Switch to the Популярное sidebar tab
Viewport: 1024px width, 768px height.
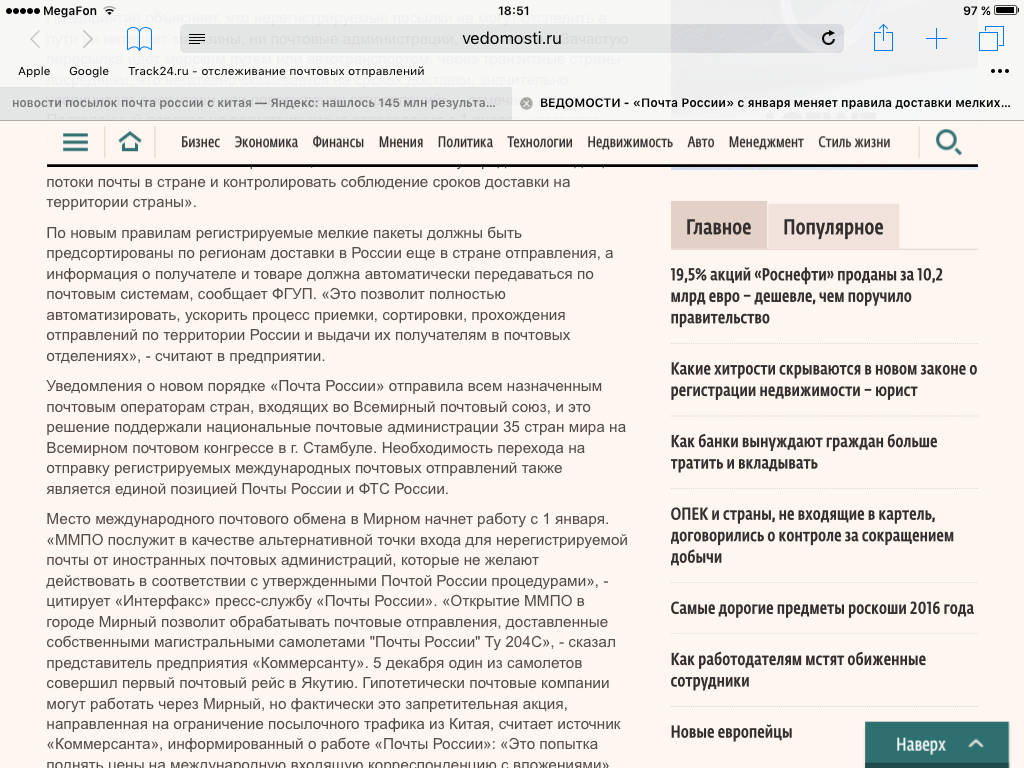click(833, 226)
